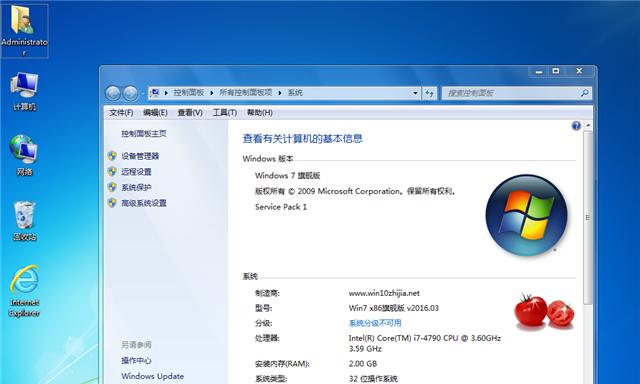Open the Administrator folder desktop icon

point(24,31)
